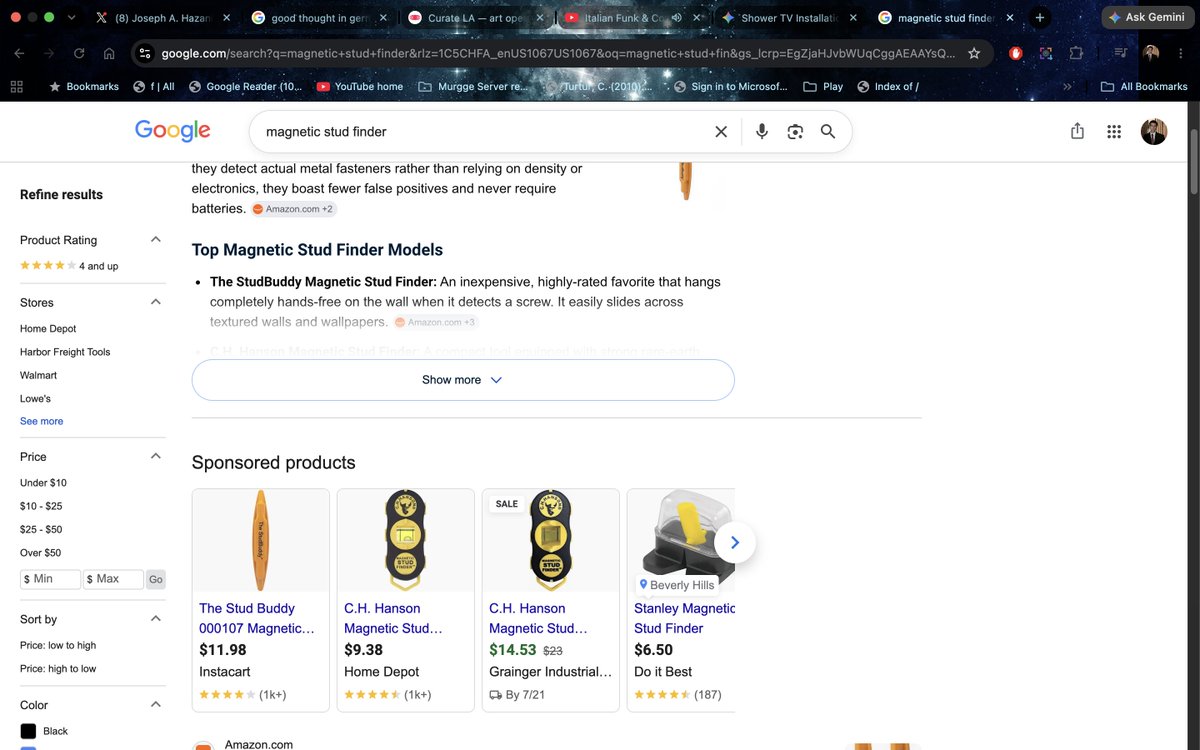
Task: Open the All Bookmarks folder
Action: (1144, 87)
